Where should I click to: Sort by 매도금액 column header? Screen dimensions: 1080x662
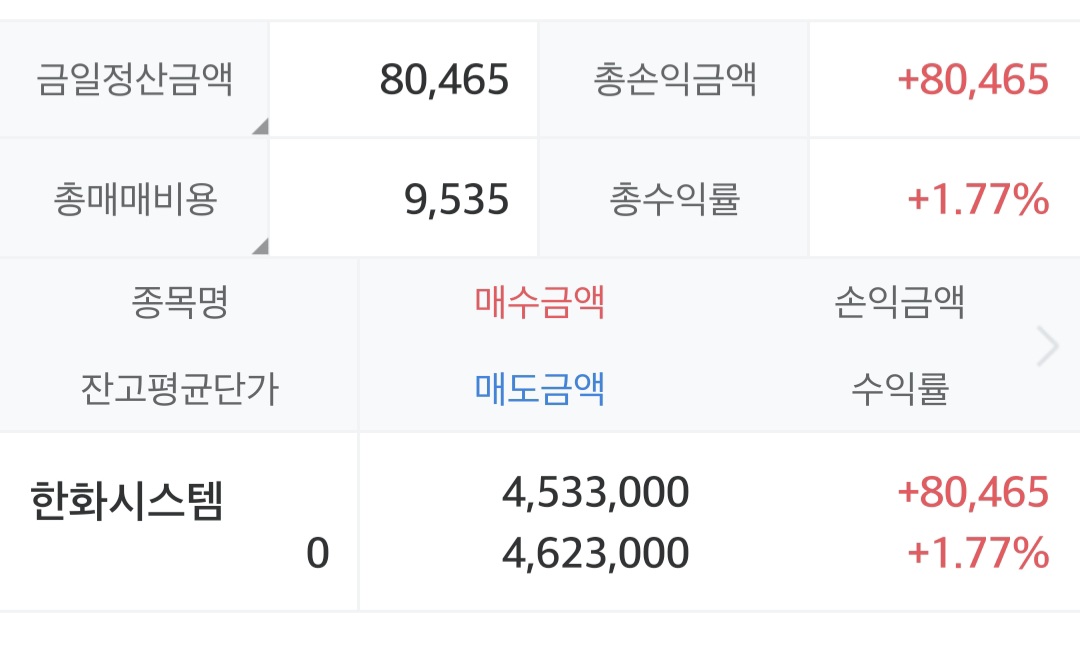click(x=539, y=389)
